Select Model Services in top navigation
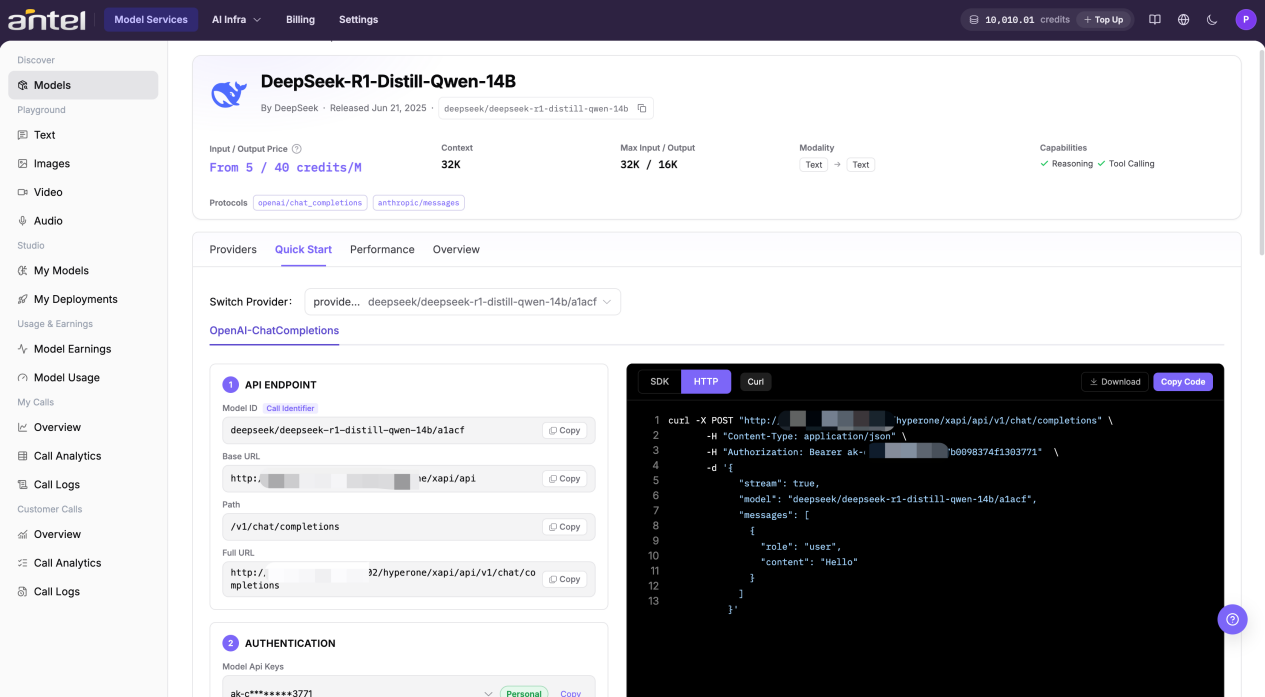 151,19
